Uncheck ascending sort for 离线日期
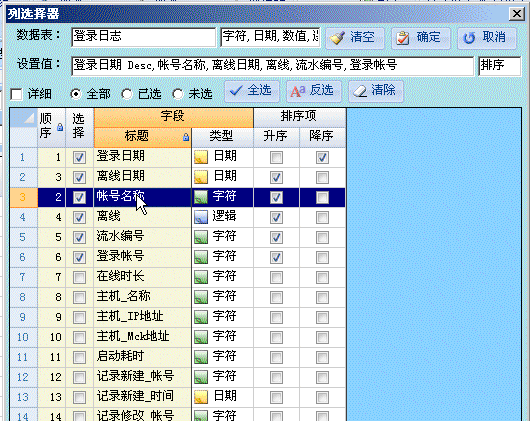Image resolution: width=530 pixels, height=421 pixels. coord(276,177)
